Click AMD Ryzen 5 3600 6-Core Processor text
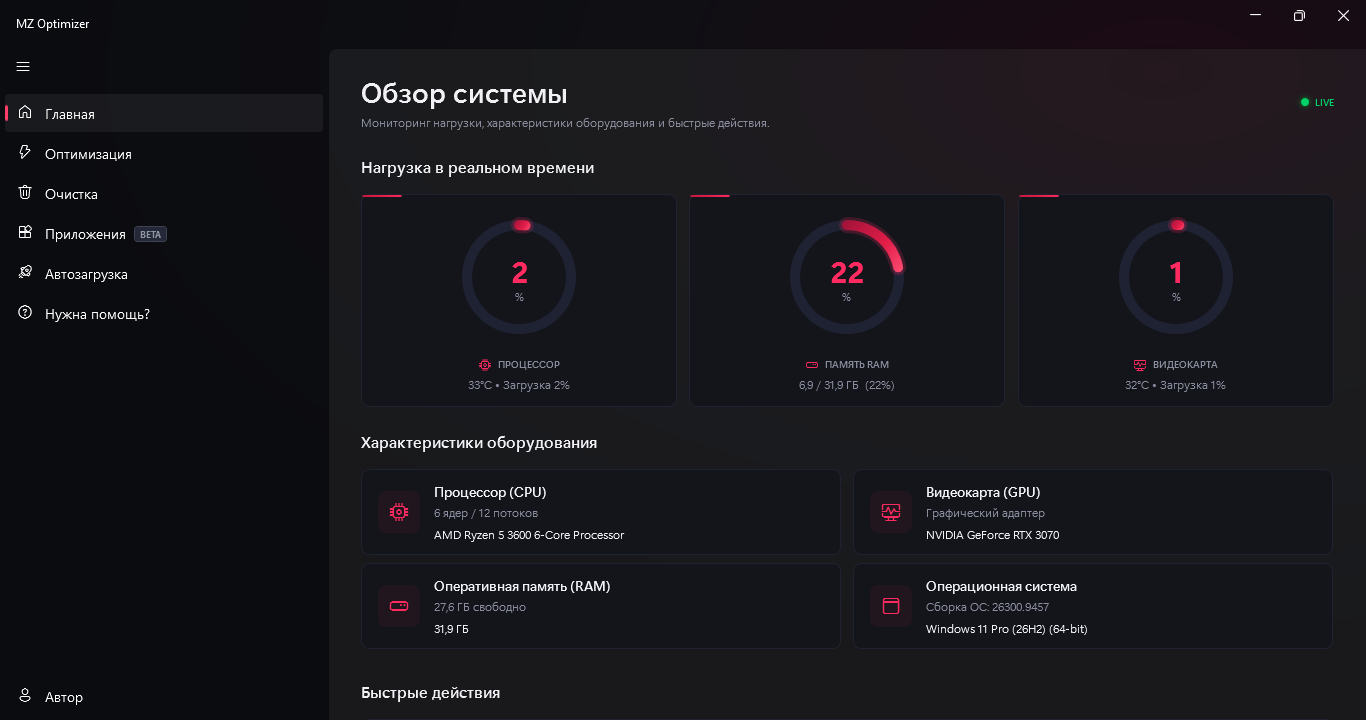Screen dimensions: 1366x720 point(529,535)
